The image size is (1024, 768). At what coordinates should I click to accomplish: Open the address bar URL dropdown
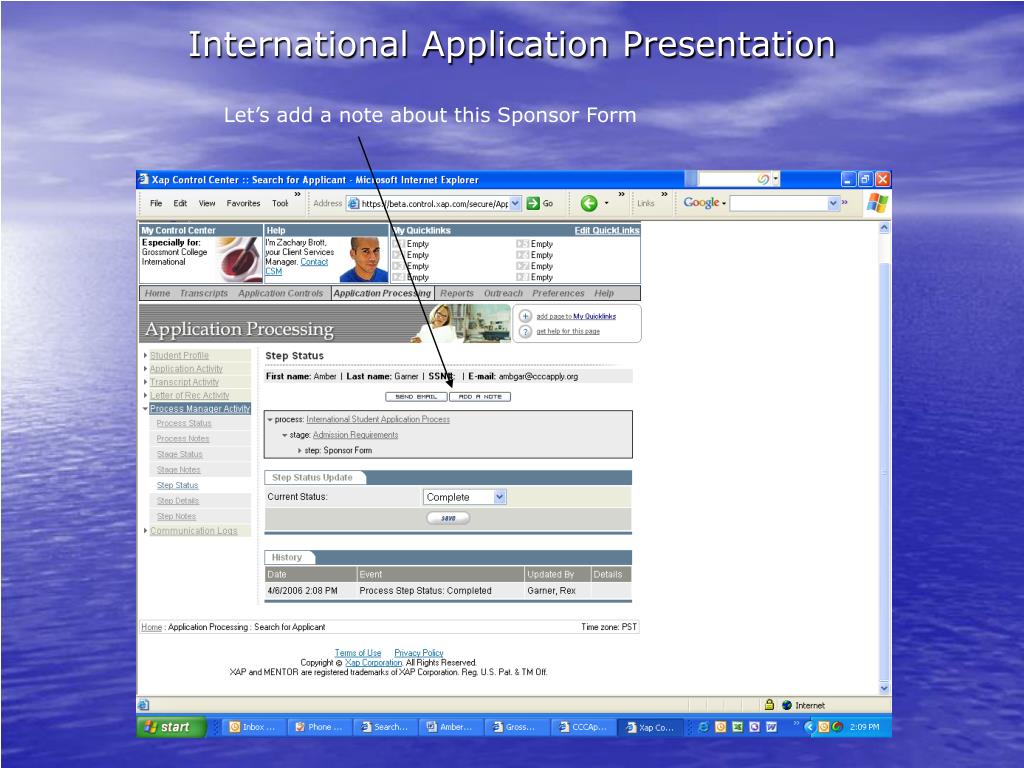click(x=515, y=203)
